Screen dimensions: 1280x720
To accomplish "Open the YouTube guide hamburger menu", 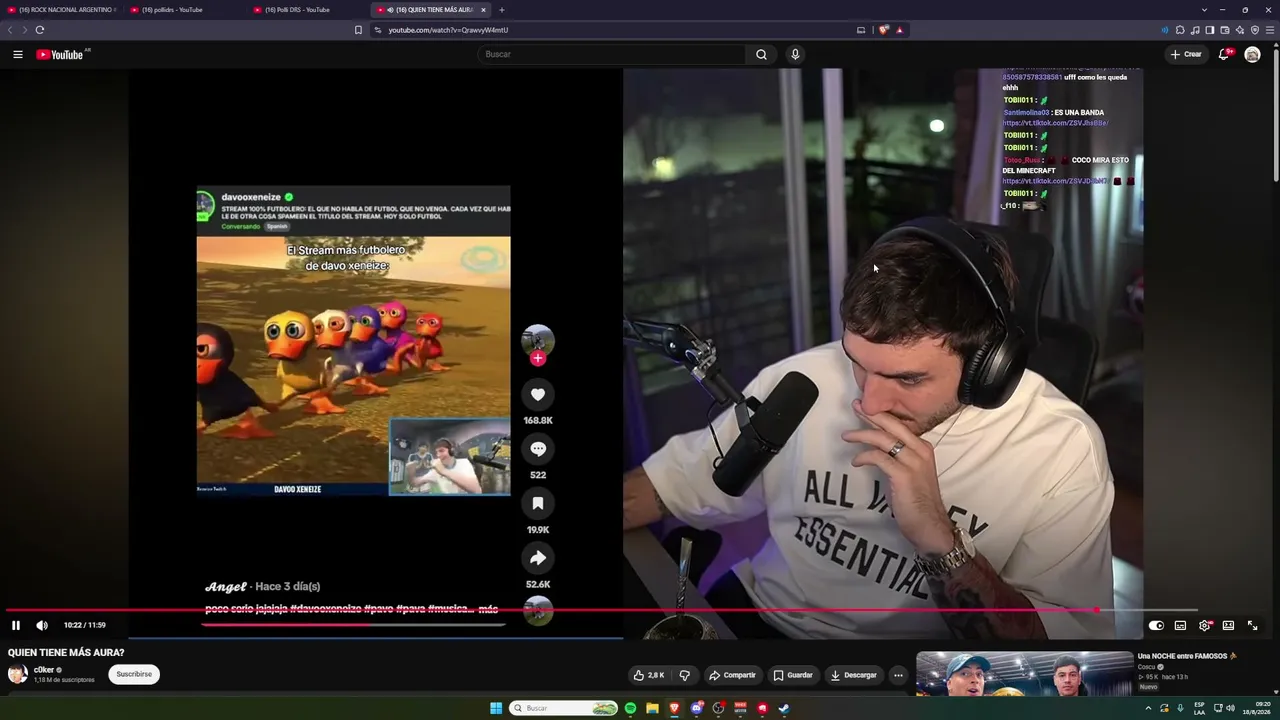I will click(18, 54).
